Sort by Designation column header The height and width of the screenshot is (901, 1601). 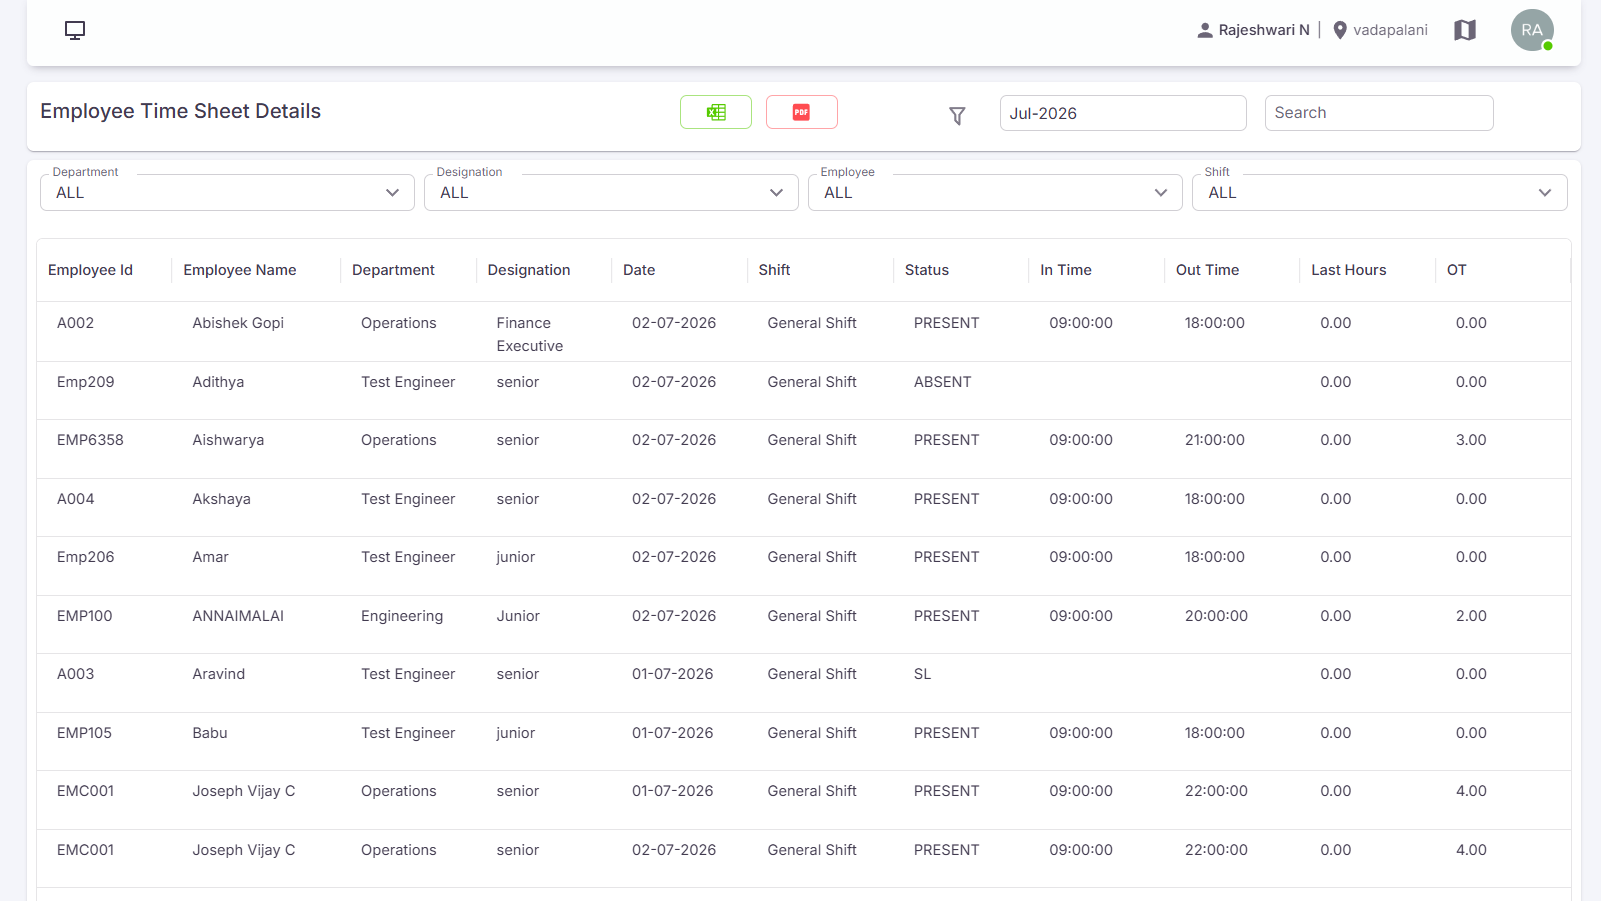pos(529,270)
